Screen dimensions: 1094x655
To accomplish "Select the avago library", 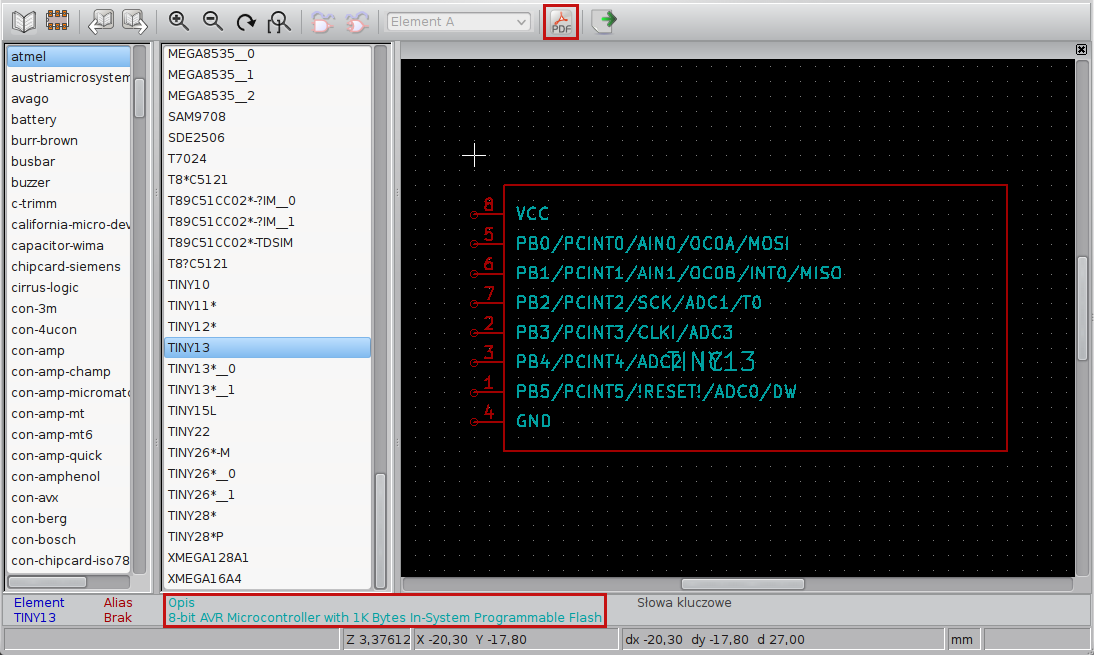I will pos(68,98).
